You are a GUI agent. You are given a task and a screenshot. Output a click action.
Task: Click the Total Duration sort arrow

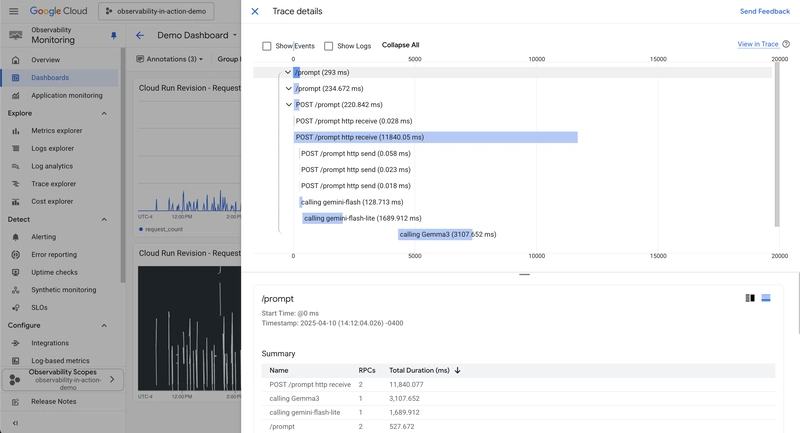(x=458, y=370)
